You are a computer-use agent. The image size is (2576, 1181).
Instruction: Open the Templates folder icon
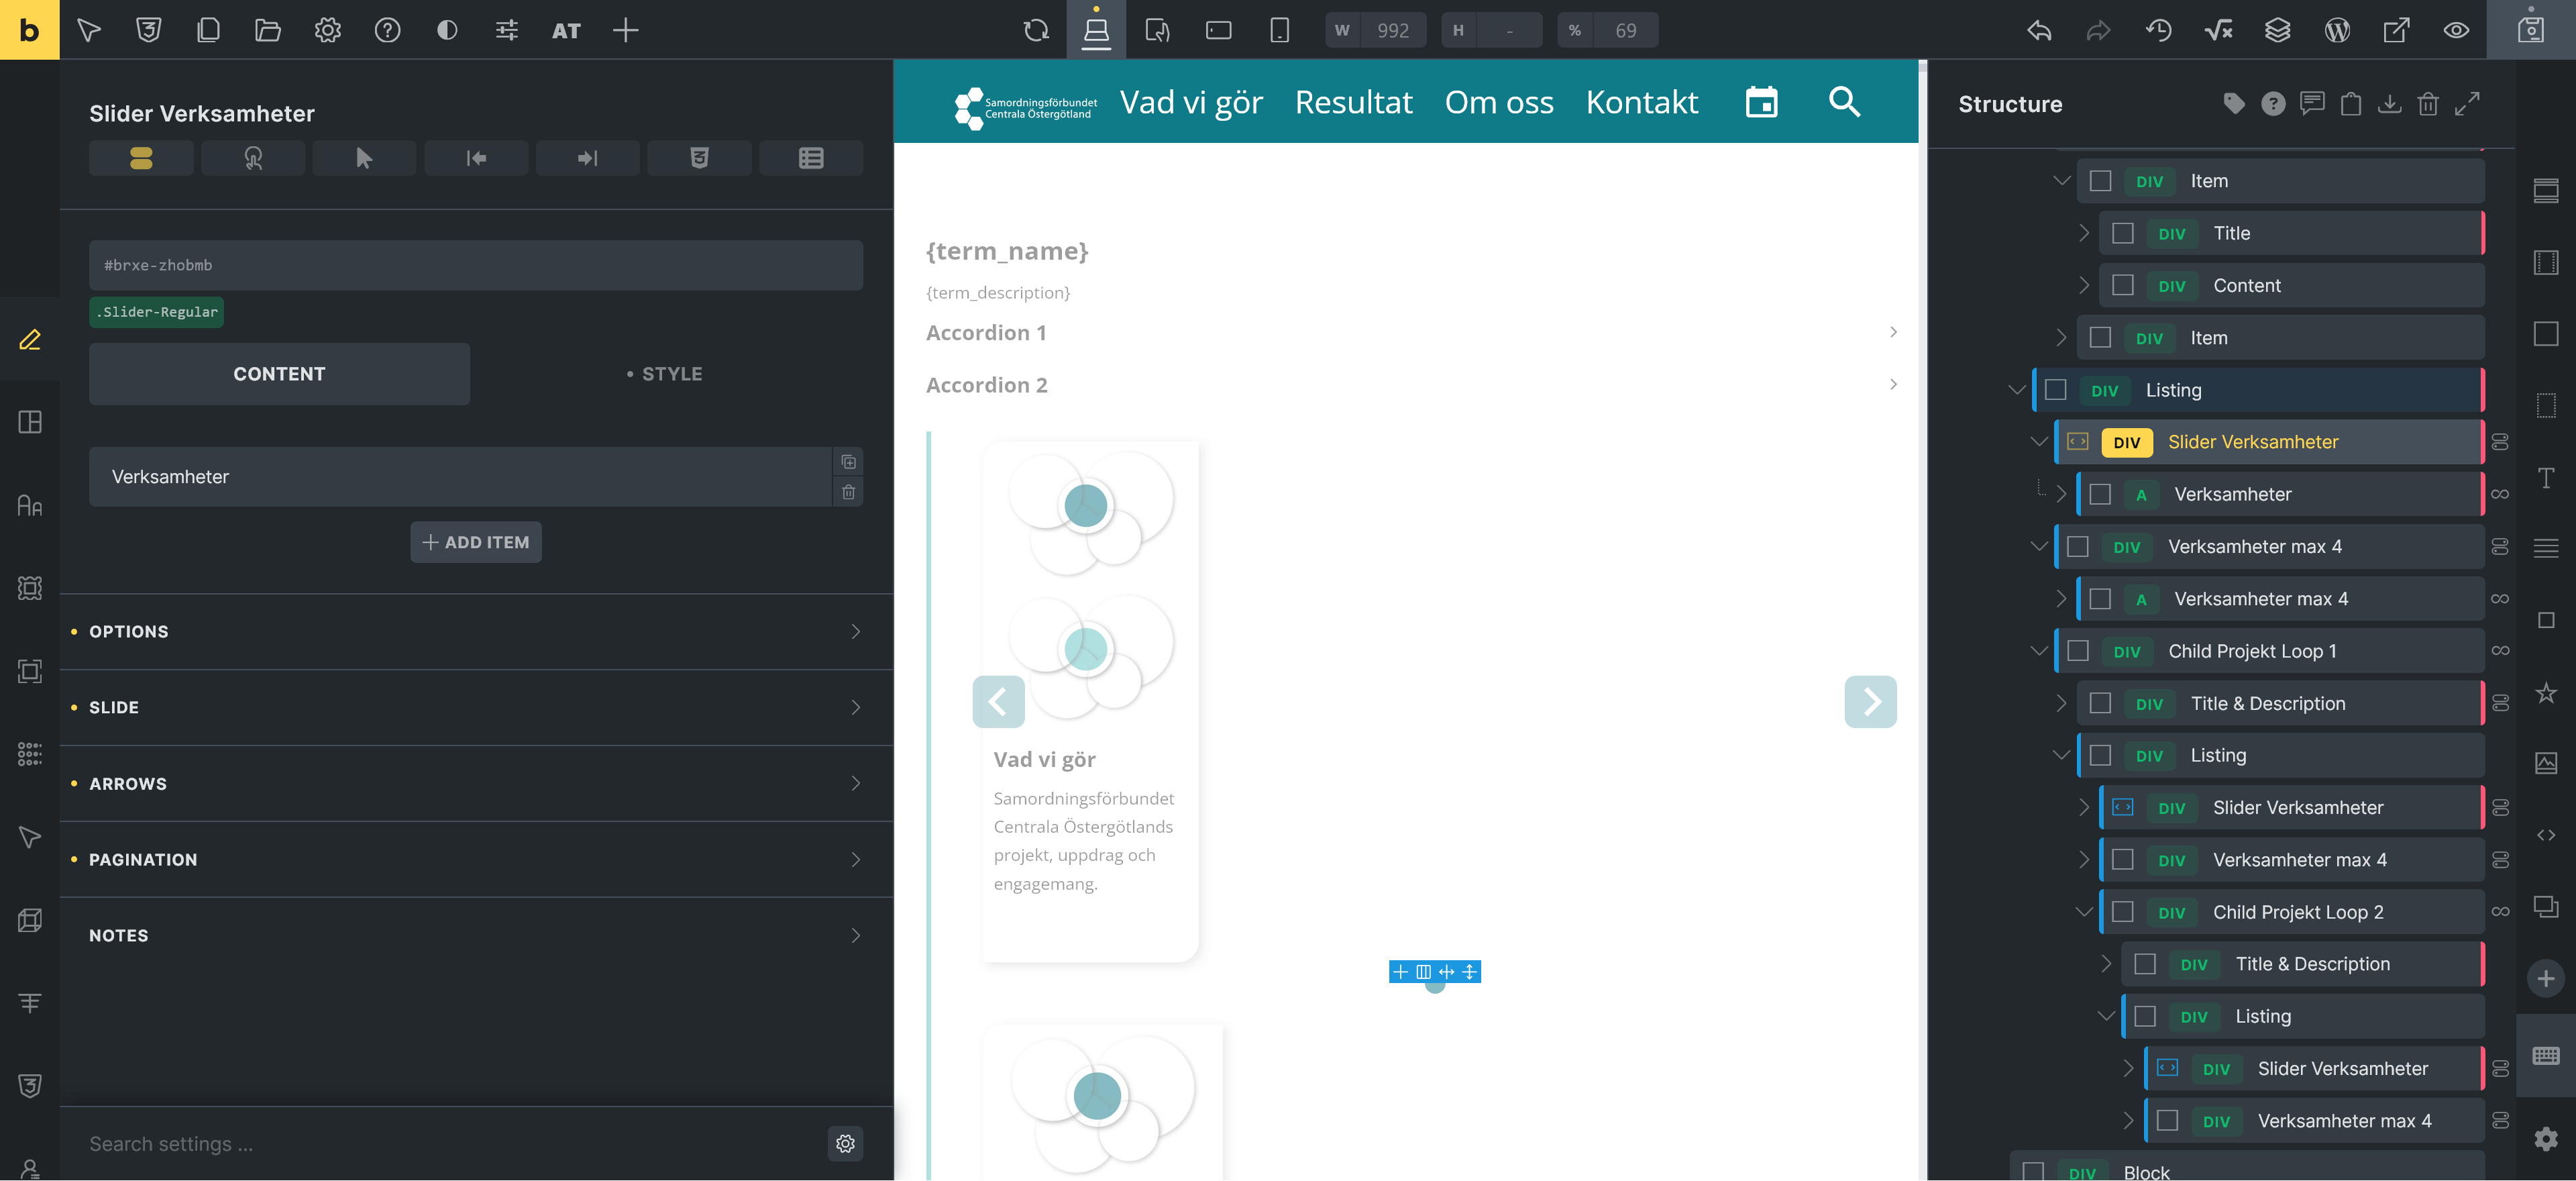tap(267, 30)
